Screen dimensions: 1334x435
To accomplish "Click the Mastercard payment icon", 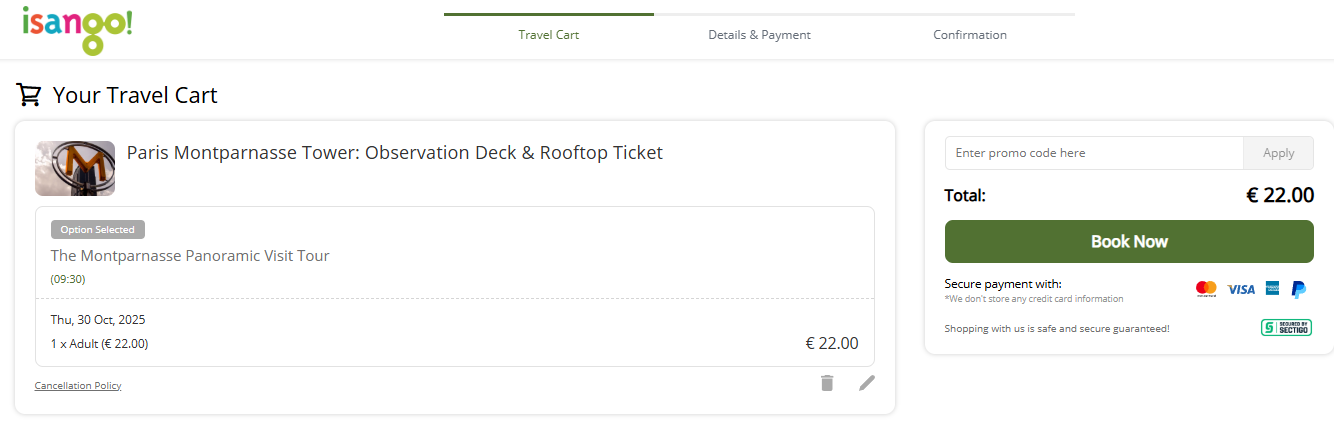I will [x=1206, y=289].
